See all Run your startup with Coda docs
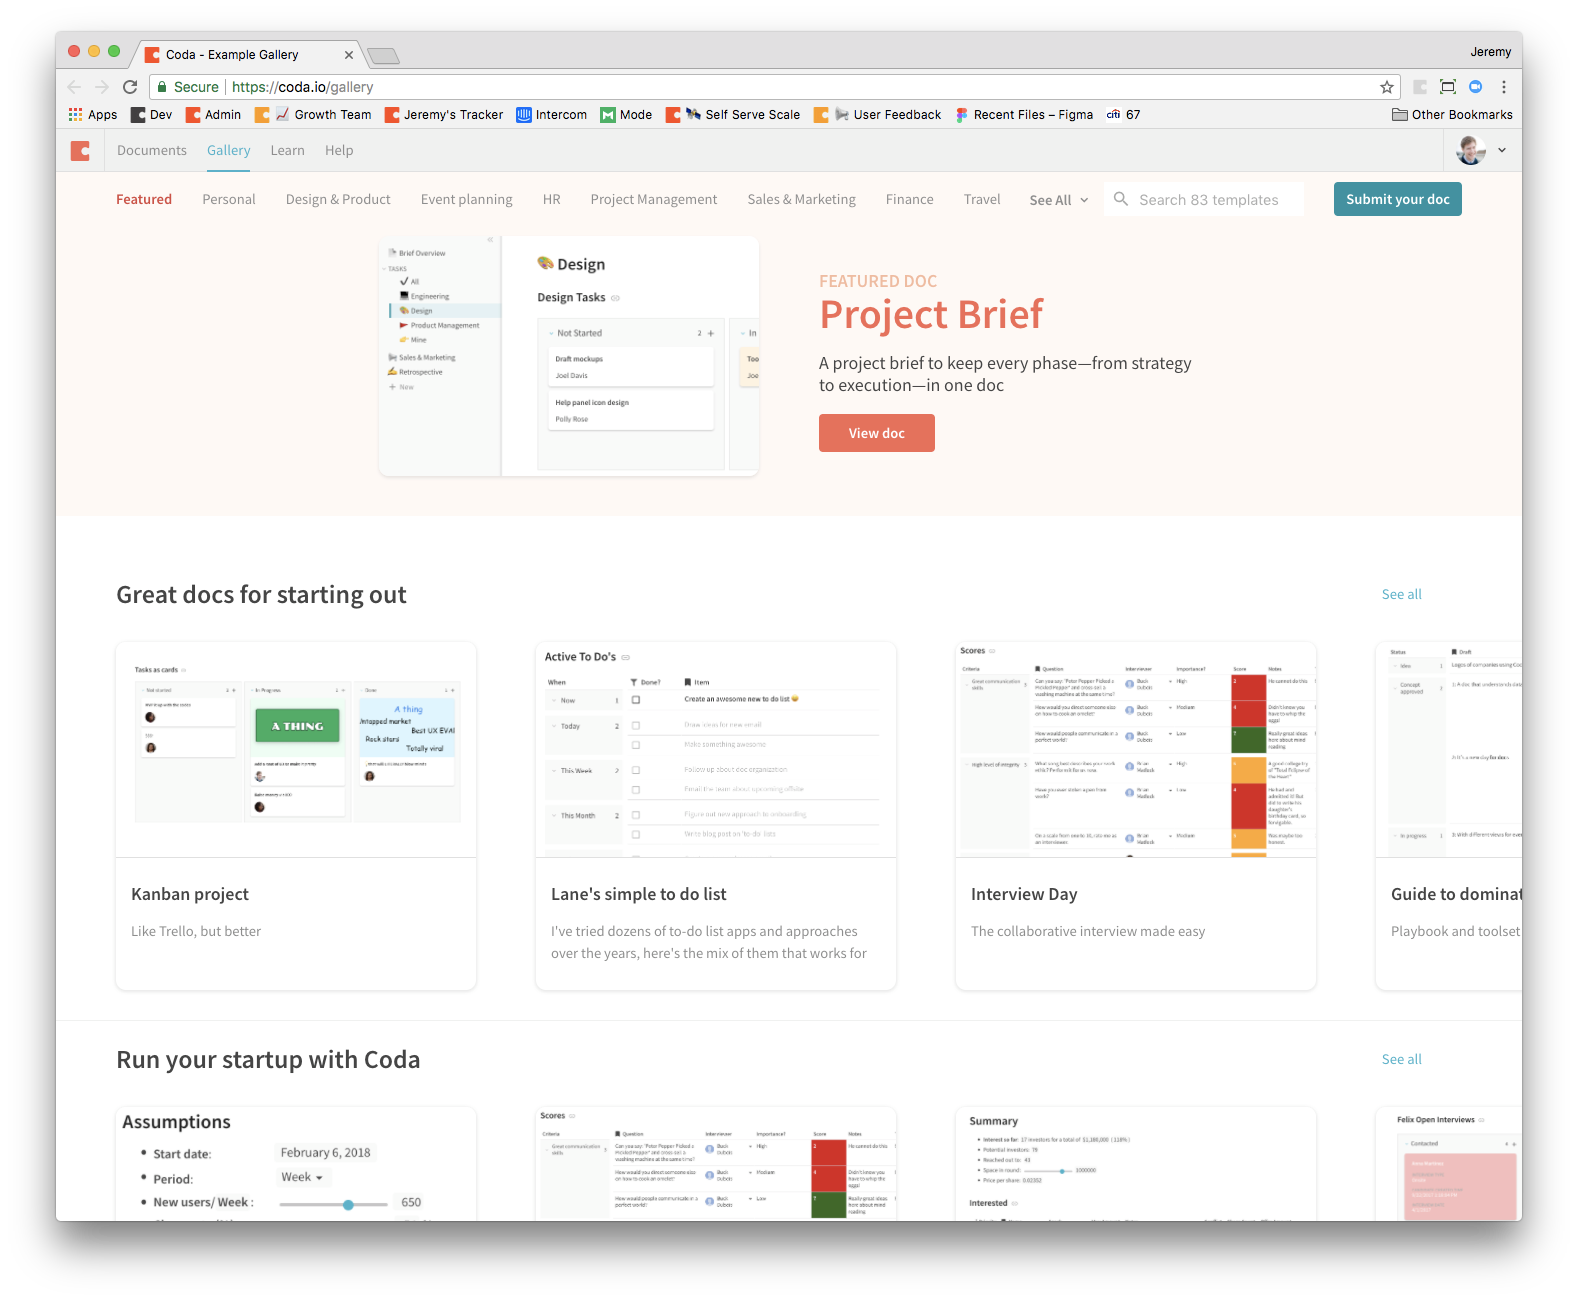 coord(1402,1059)
